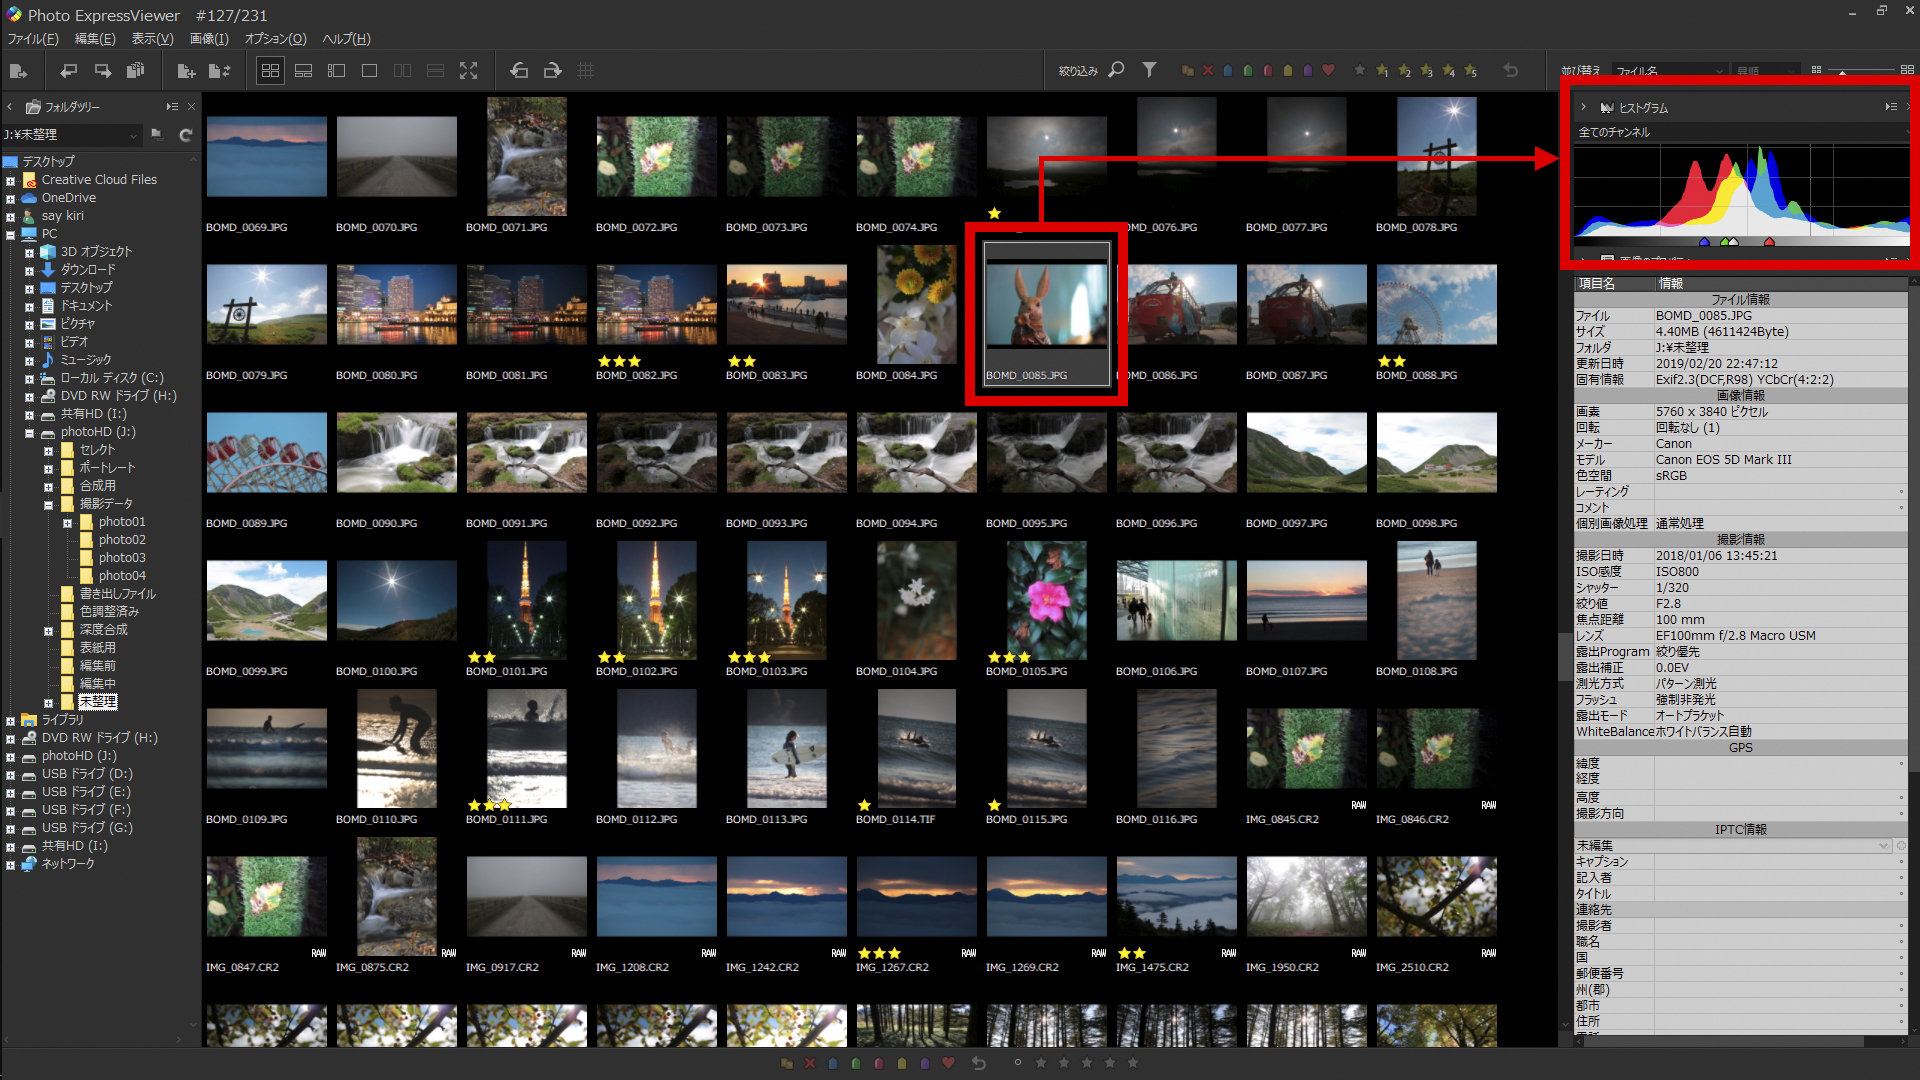The width and height of the screenshot is (1920, 1080).
Task: Click the rotate left toolbar icon
Action: click(519, 71)
